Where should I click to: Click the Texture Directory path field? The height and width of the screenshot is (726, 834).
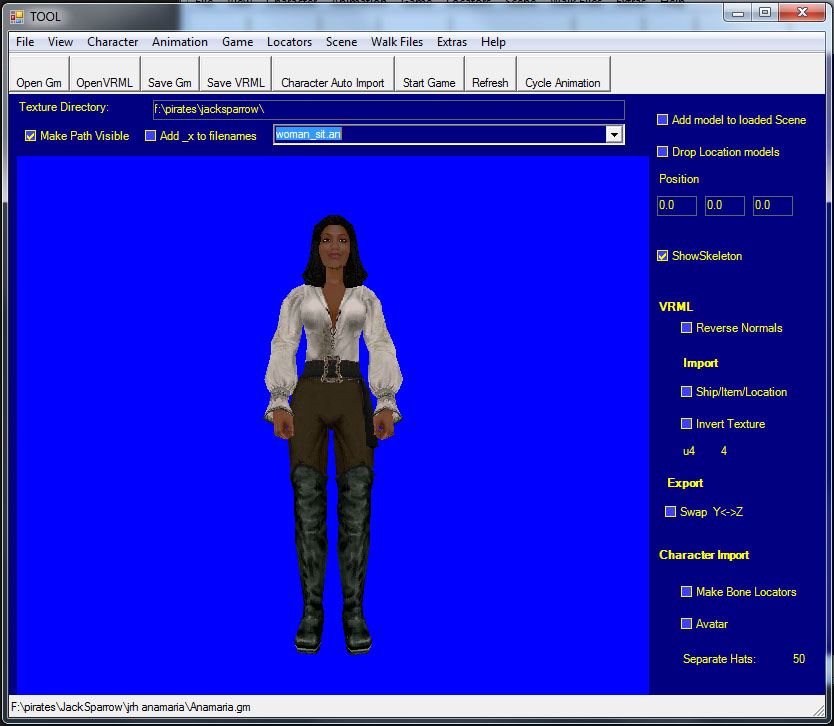tap(389, 110)
